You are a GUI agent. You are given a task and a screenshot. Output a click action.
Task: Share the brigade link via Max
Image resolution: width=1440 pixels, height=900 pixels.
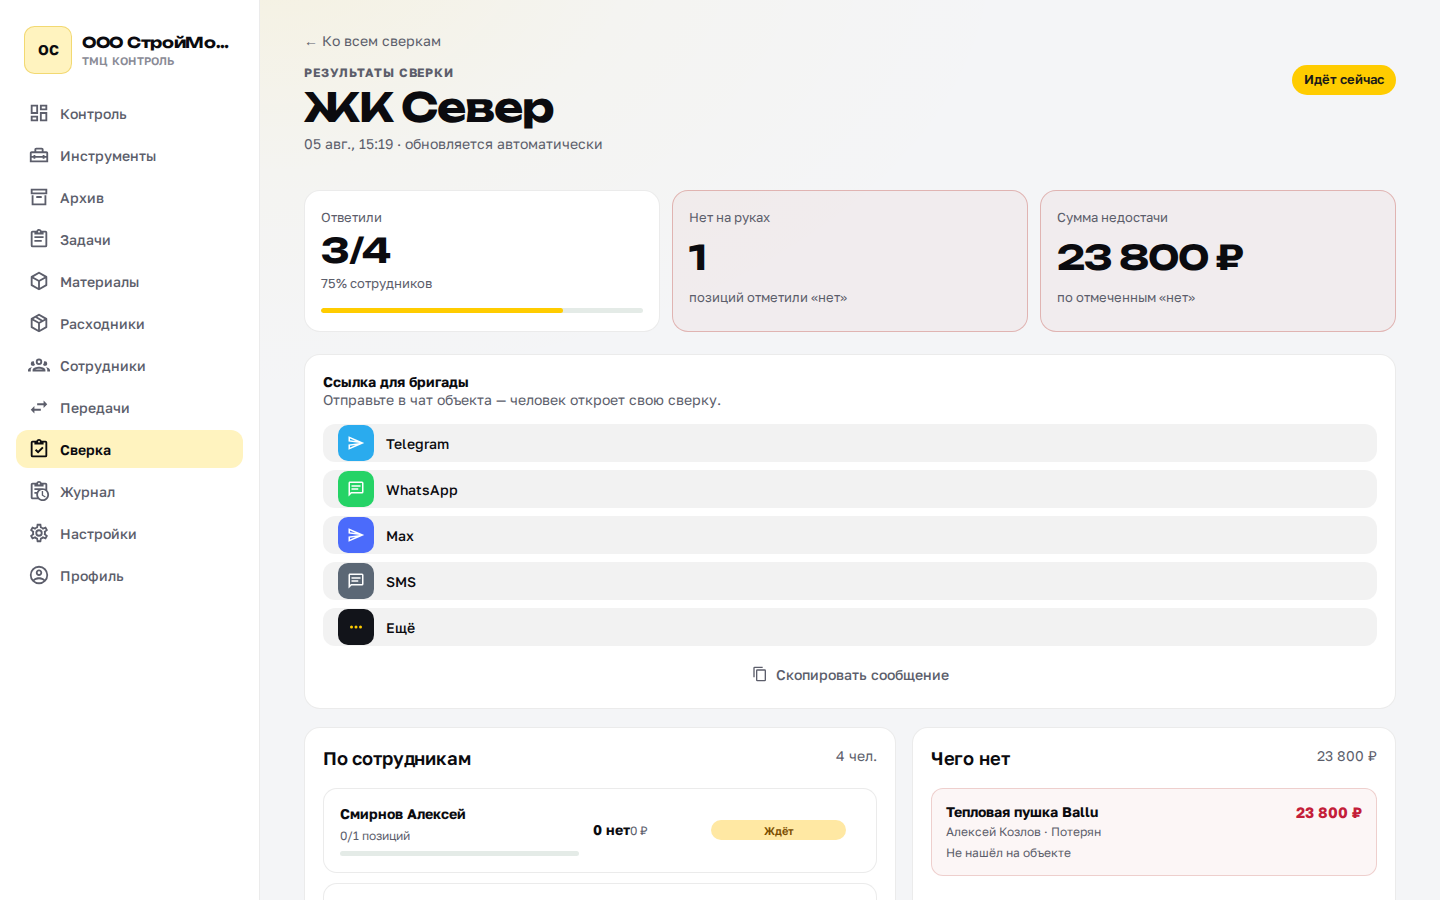[x=850, y=535]
